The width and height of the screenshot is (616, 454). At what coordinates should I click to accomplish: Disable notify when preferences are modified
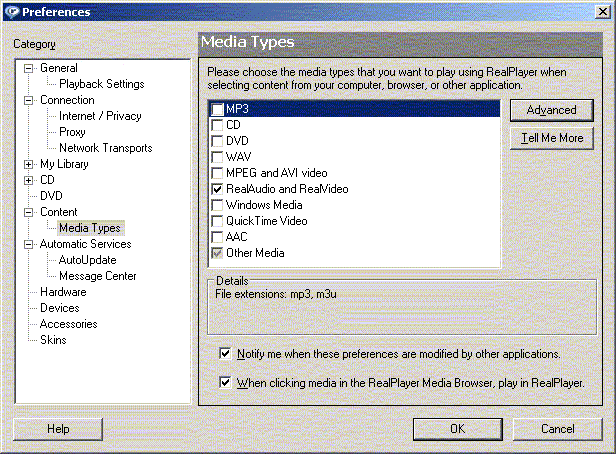[x=225, y=353]
